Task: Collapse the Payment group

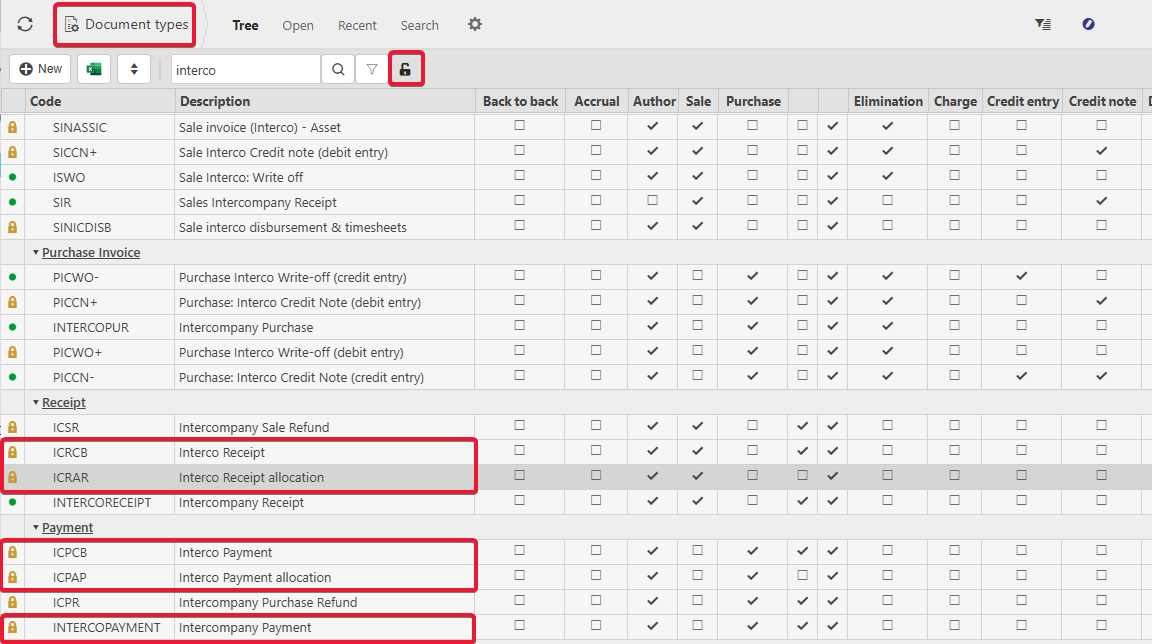Action: 35,527
